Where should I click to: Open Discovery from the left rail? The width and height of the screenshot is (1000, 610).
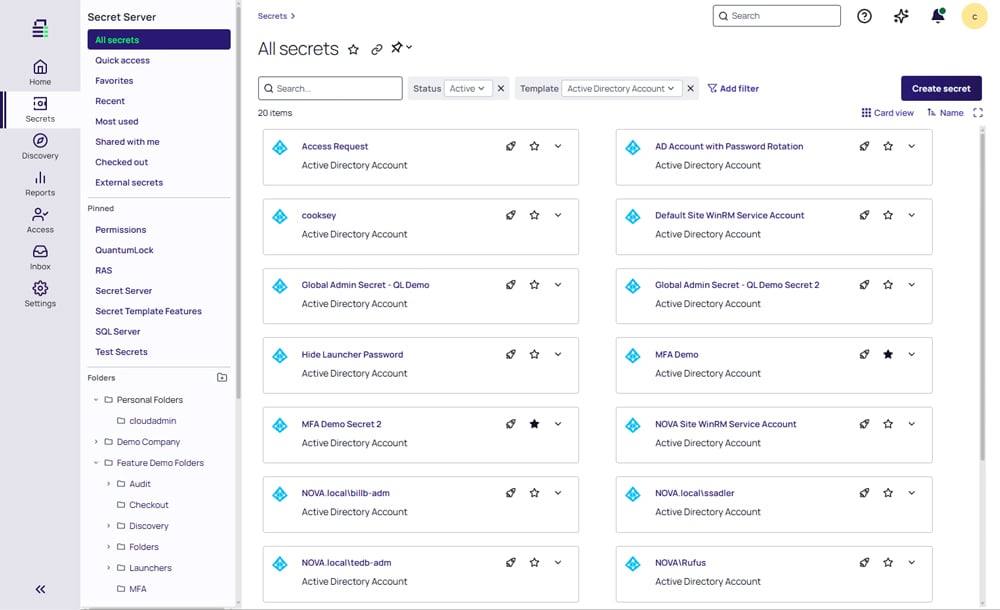(40, 143)
